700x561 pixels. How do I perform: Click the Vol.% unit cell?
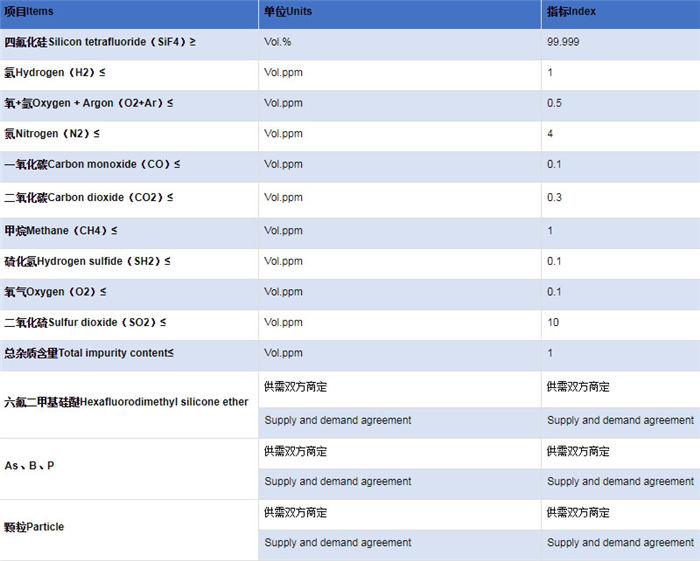[277, 42]
